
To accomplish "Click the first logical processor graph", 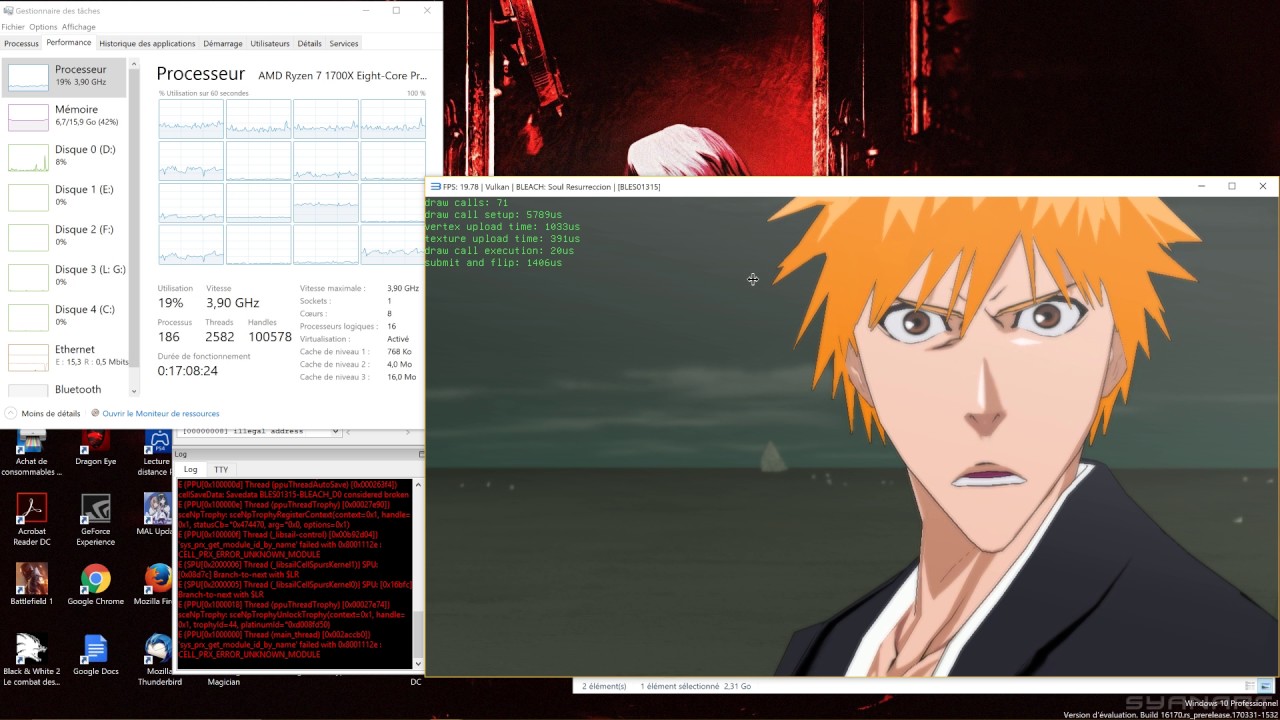I will click(191, 119).
